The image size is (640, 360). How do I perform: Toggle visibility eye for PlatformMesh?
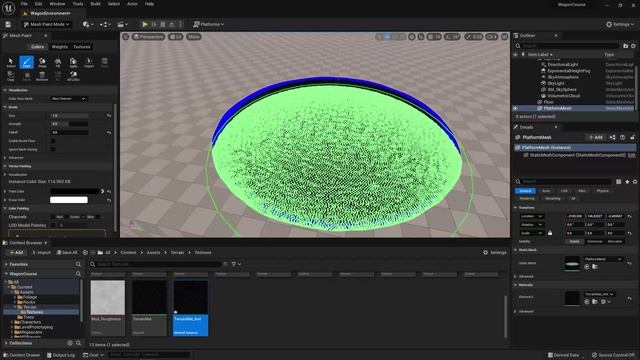pos(516,109)
